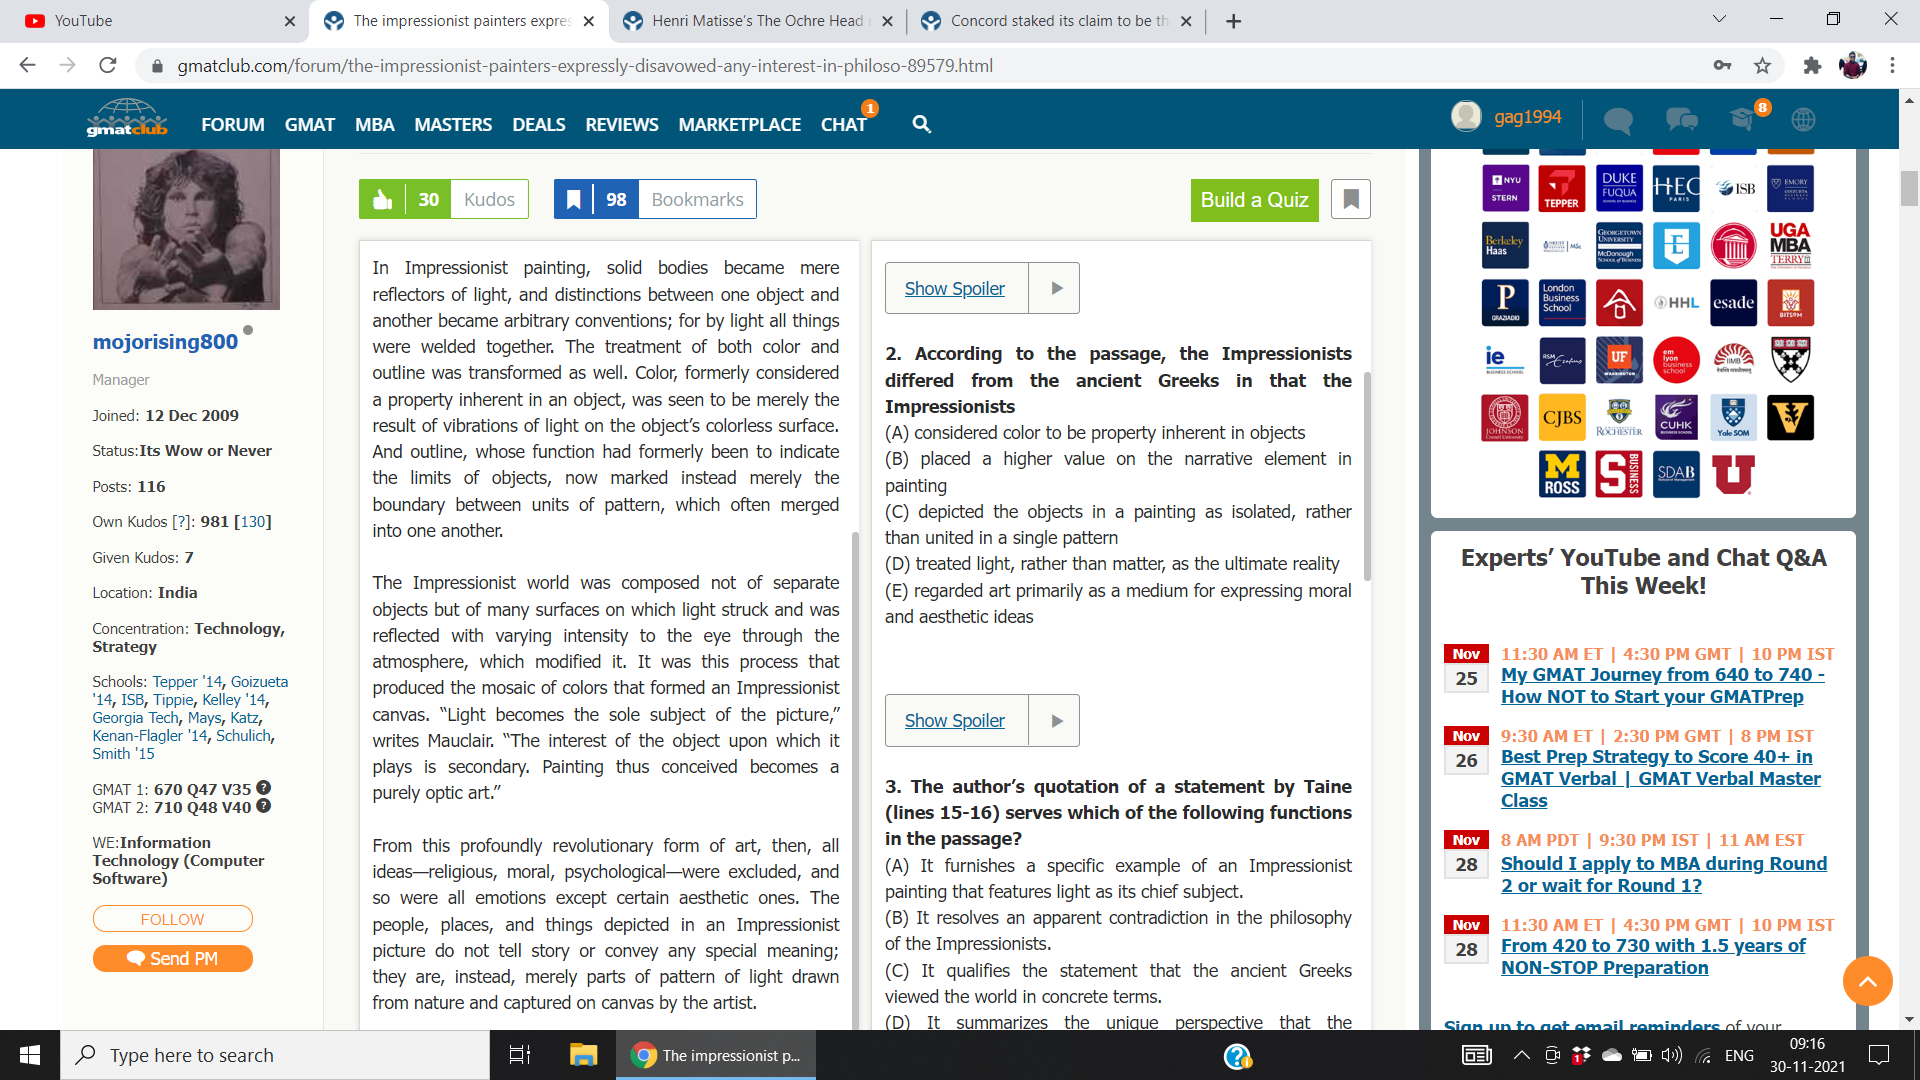Reveal the spoiler for question 2
The width and height of the screenshot is (1920, 1080).
tap(954, 288)
